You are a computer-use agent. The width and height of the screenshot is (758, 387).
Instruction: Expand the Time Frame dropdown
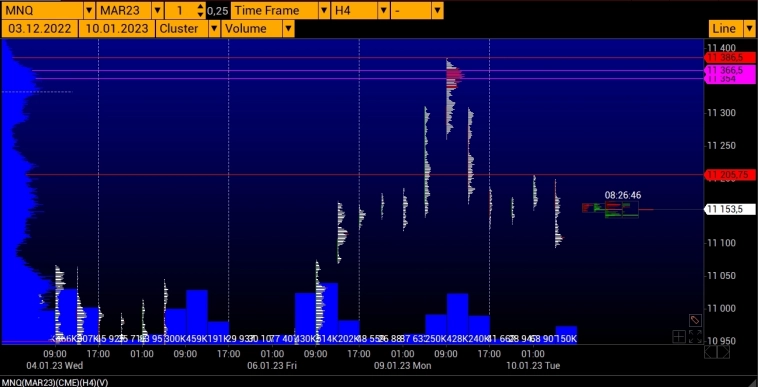coord(324,10)
